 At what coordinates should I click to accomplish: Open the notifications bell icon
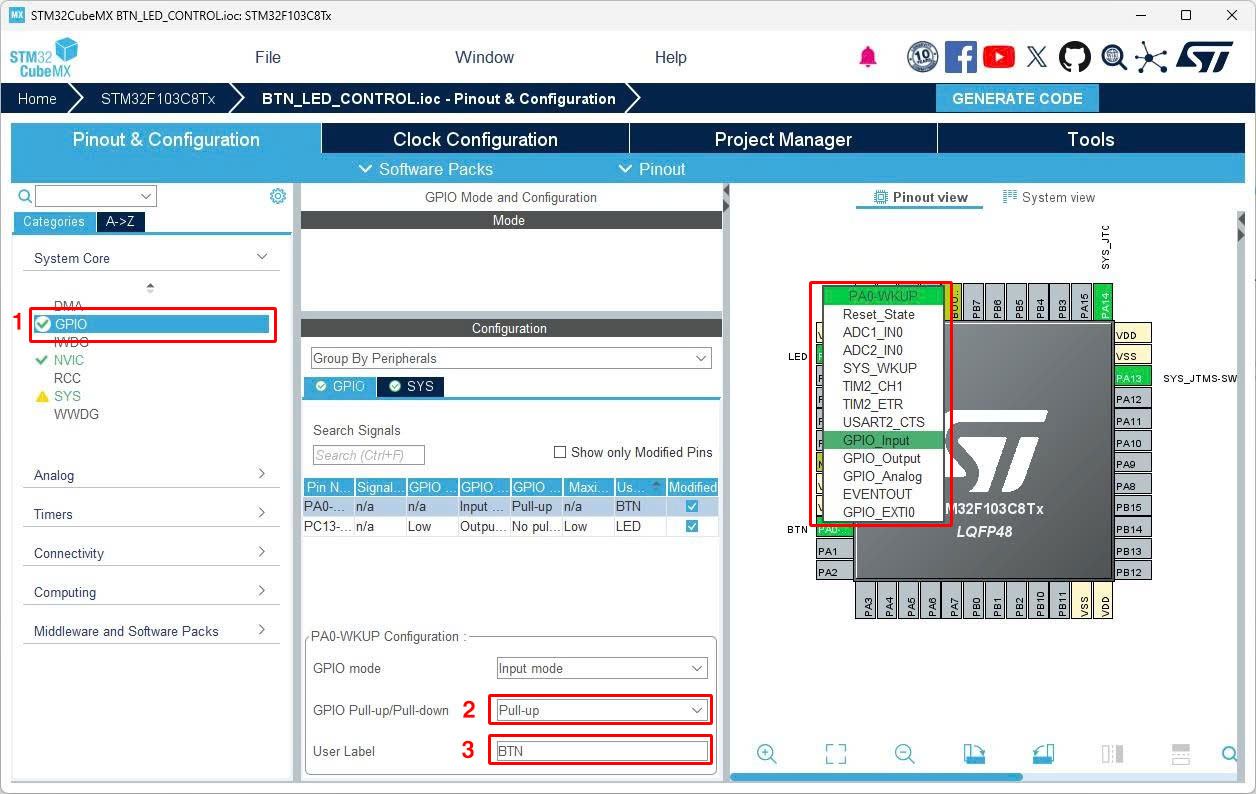(x=868, y=57)
